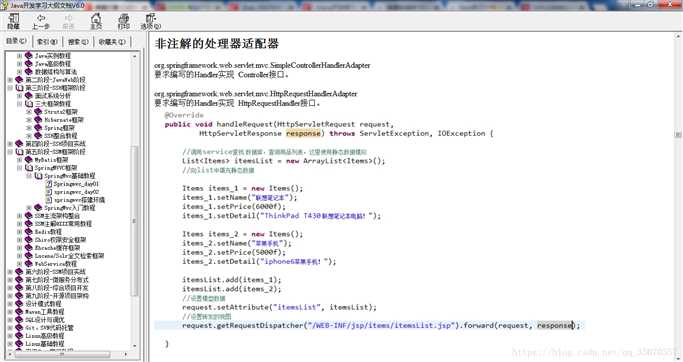Expand the 第六阶段-SSM项目实战 node
683x362 pixels.
(10, 272)
